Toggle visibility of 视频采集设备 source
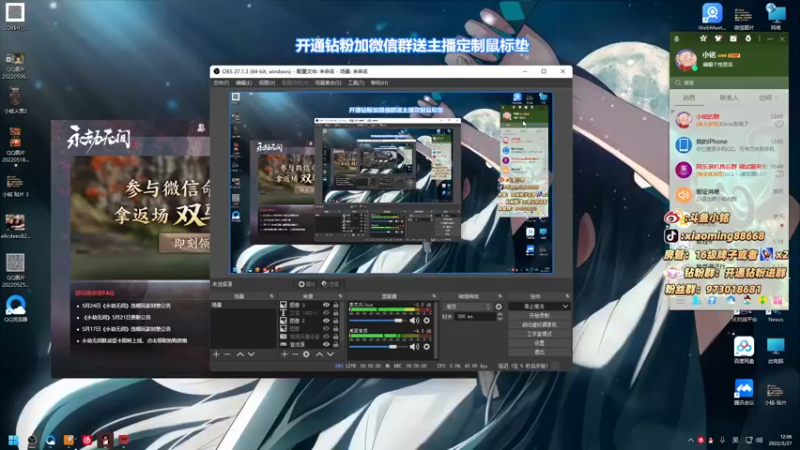The image size is (800, 450). pyautogui.click(x=326, y=337)
